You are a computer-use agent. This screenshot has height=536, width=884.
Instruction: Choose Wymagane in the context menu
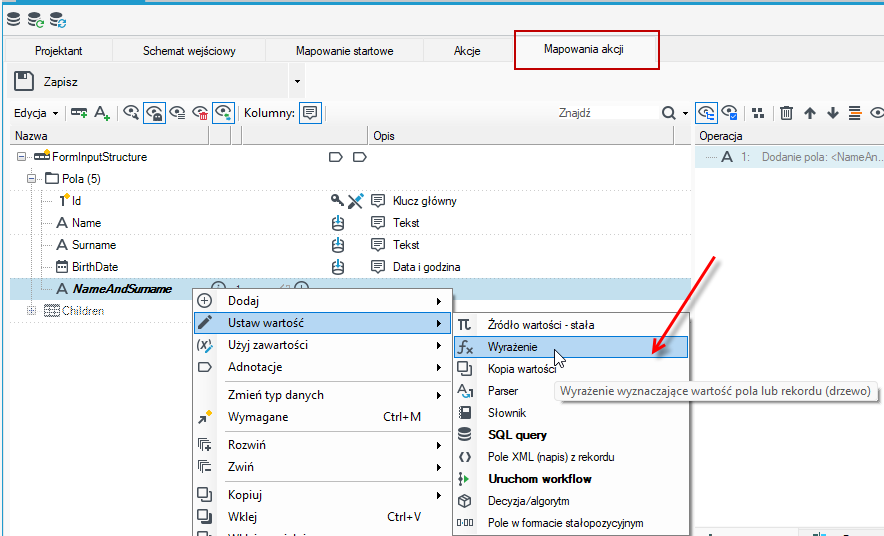tap(322, 417)
